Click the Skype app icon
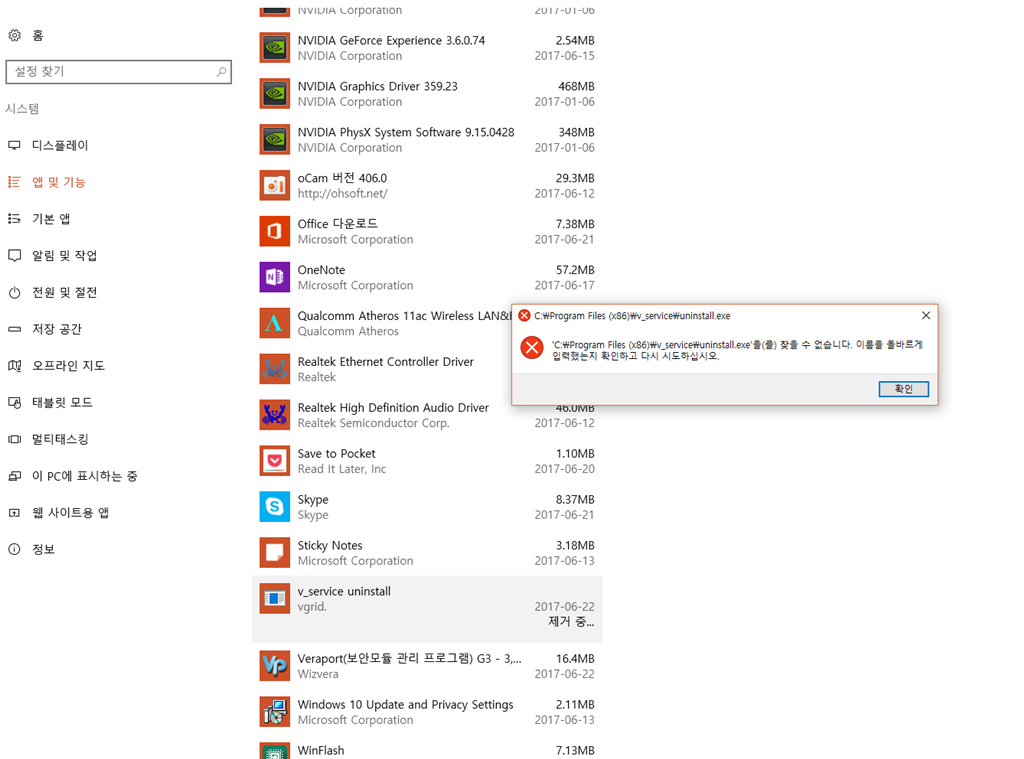The height and width of the screenshot is (759, 1024). point(274,506)
